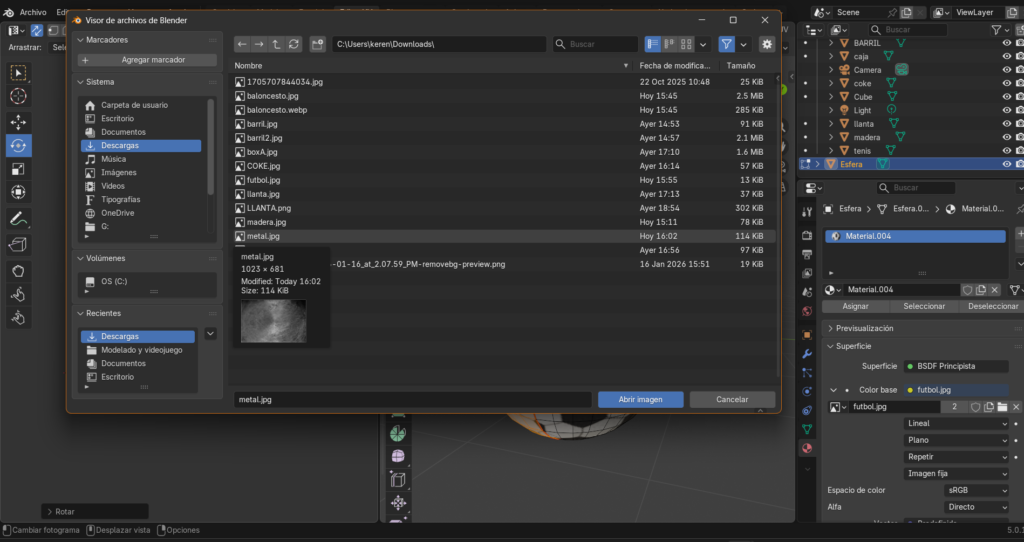Create a new folder with toolbar icon
Viewport: 1024px width, 542px height.
[317, 44]
